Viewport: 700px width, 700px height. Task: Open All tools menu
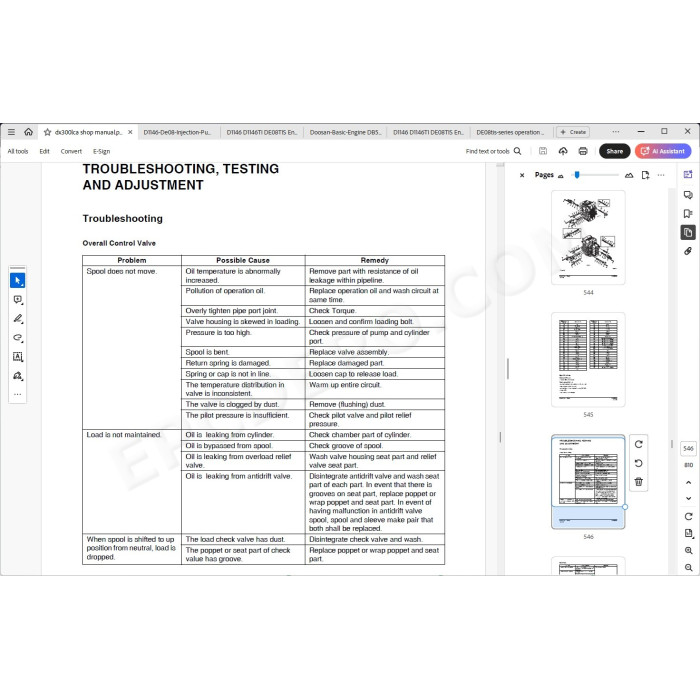pos(18,151)
